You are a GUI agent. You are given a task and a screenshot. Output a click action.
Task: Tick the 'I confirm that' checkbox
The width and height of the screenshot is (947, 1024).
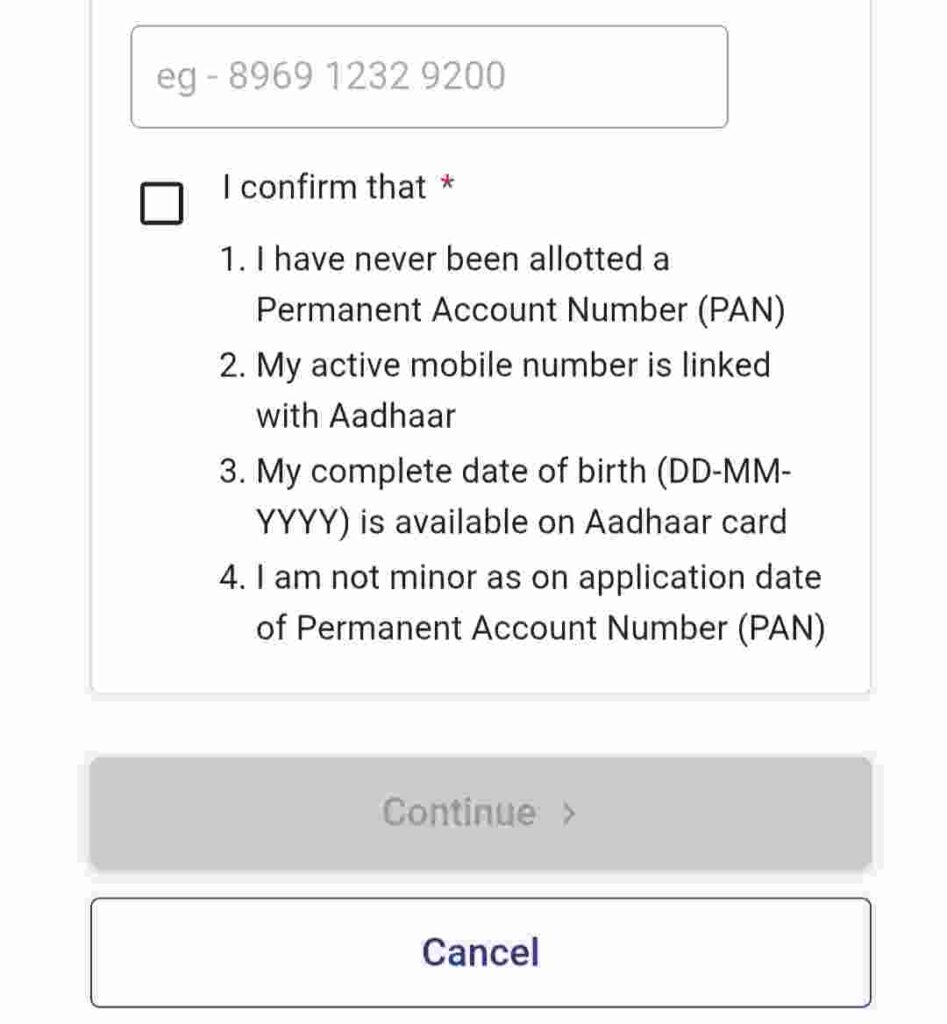point(161,203)
